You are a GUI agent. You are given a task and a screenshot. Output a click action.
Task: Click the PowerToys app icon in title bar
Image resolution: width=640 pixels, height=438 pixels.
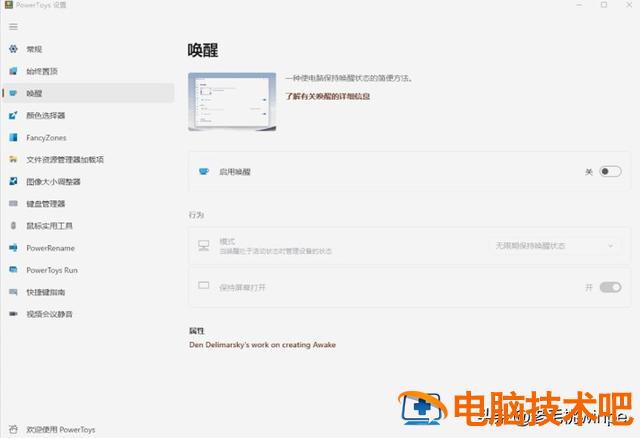pyautogui.click(x=9, y=4)
